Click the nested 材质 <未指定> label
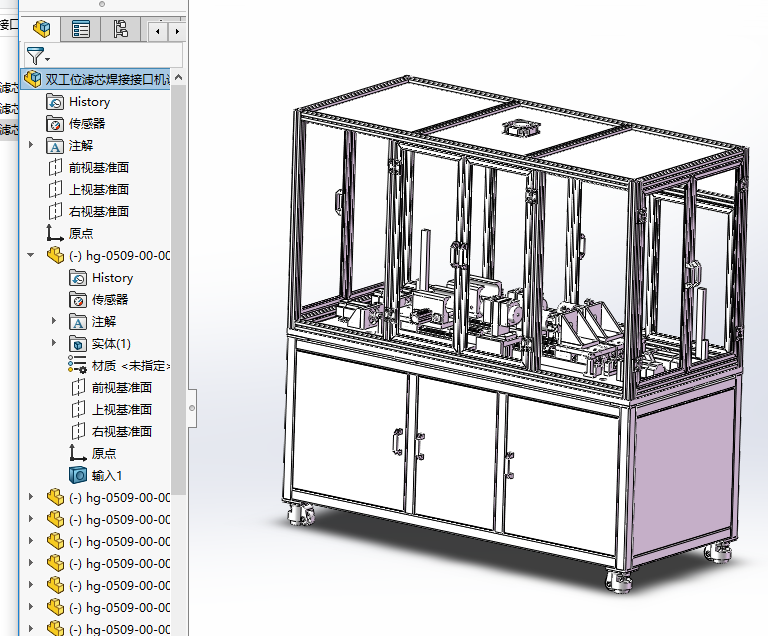 tap(131, 366)
